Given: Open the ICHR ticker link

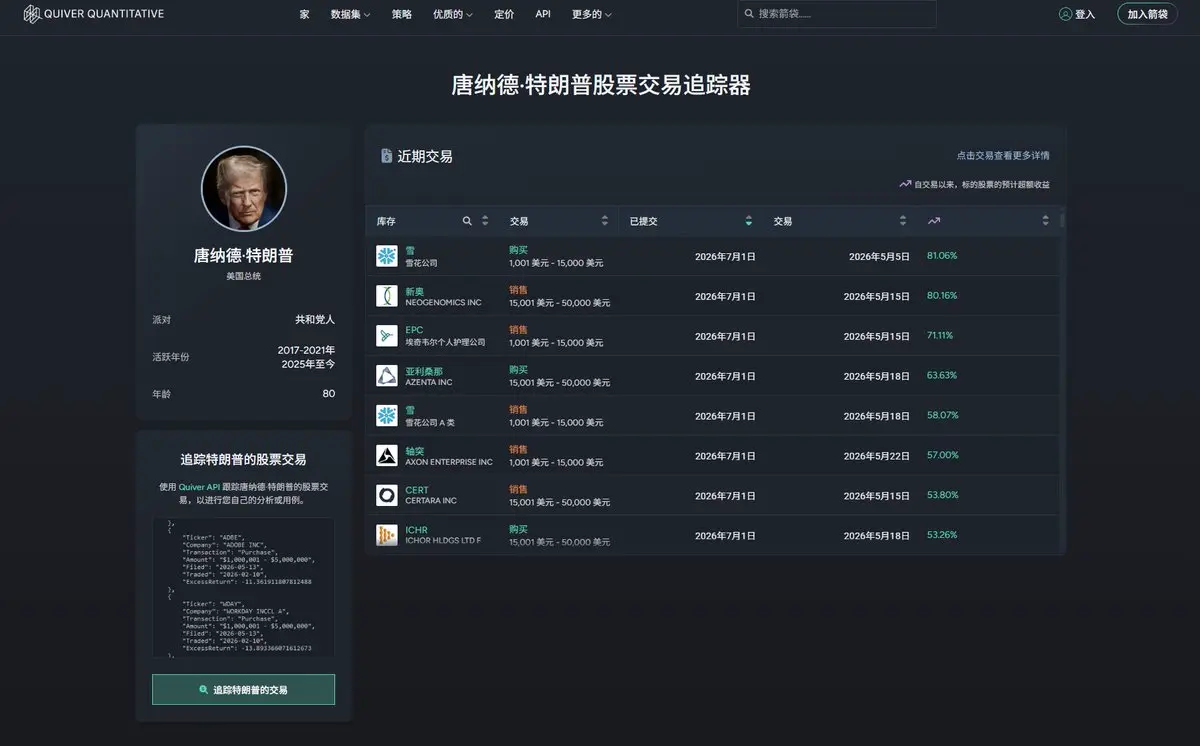Looking at the screenshot, I should [x=416, y=530].
